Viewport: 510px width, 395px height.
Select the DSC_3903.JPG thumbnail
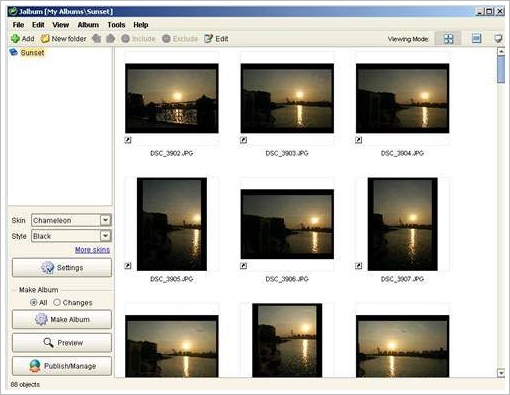(287, 98)
